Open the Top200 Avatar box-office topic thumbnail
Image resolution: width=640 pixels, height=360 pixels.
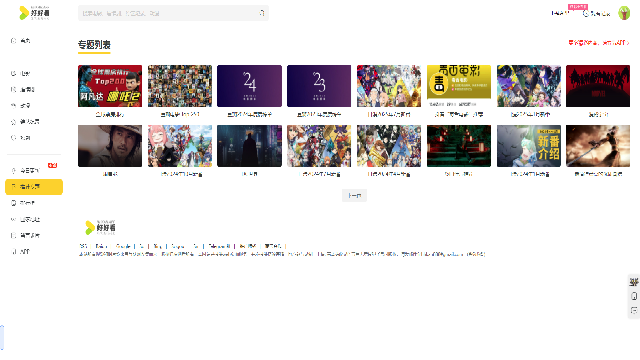pos(110,86)
